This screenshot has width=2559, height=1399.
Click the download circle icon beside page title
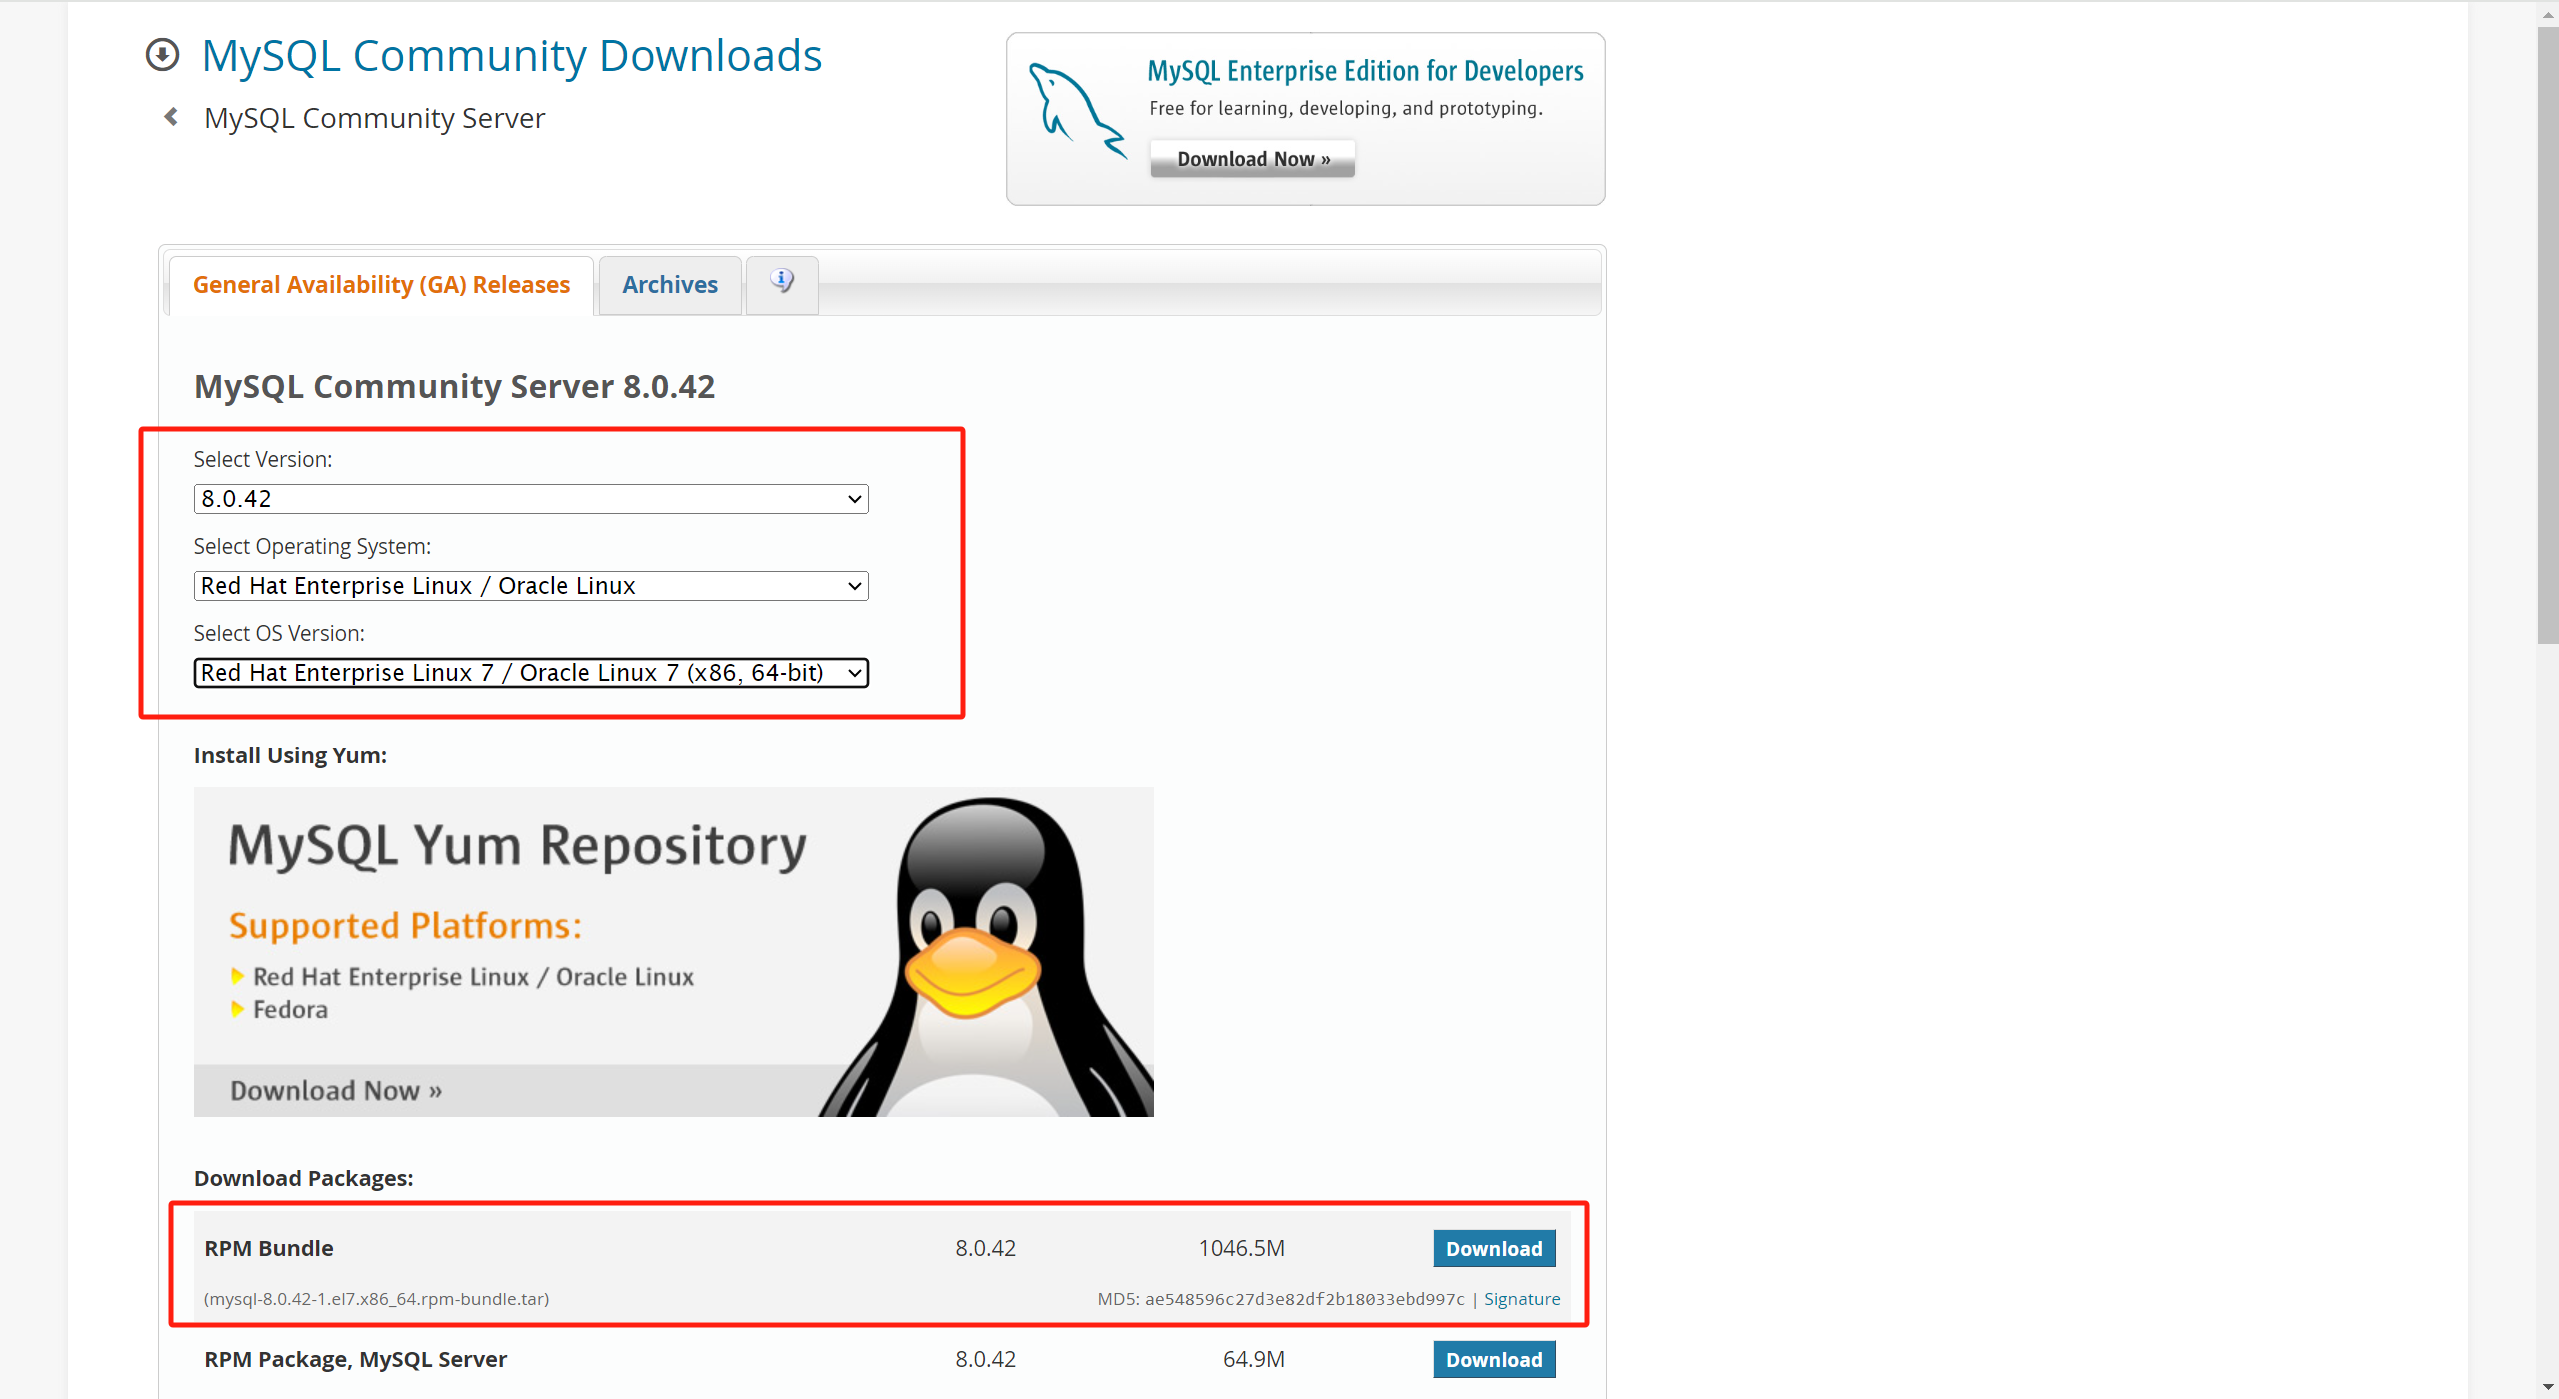pyautogui.click(x=162, y=55)
